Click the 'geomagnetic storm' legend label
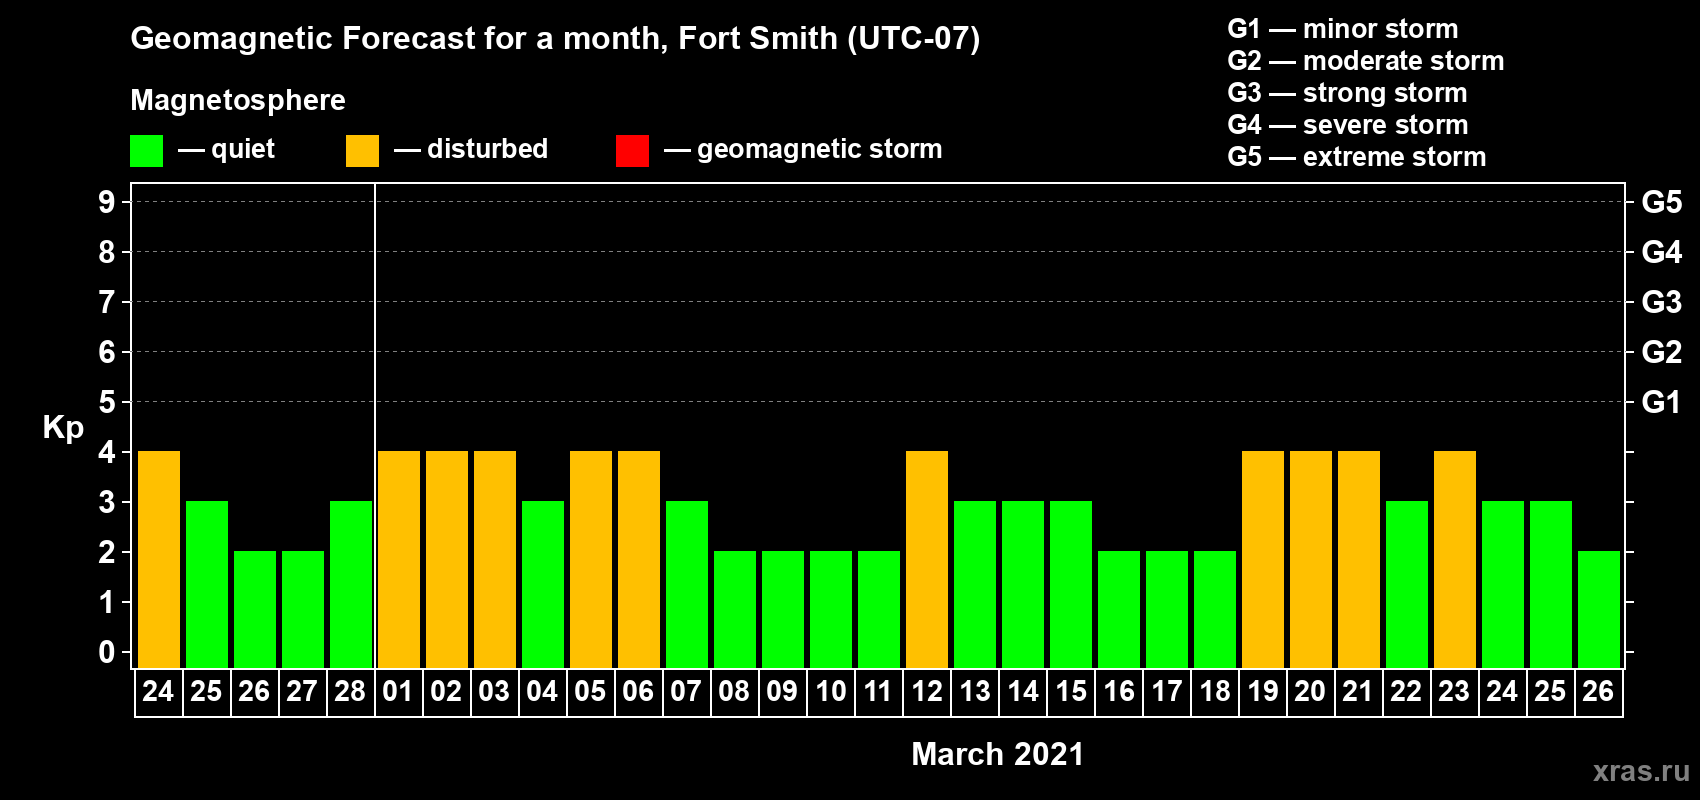The width and height of the screenshot is (1700, 800). [819, 149]
